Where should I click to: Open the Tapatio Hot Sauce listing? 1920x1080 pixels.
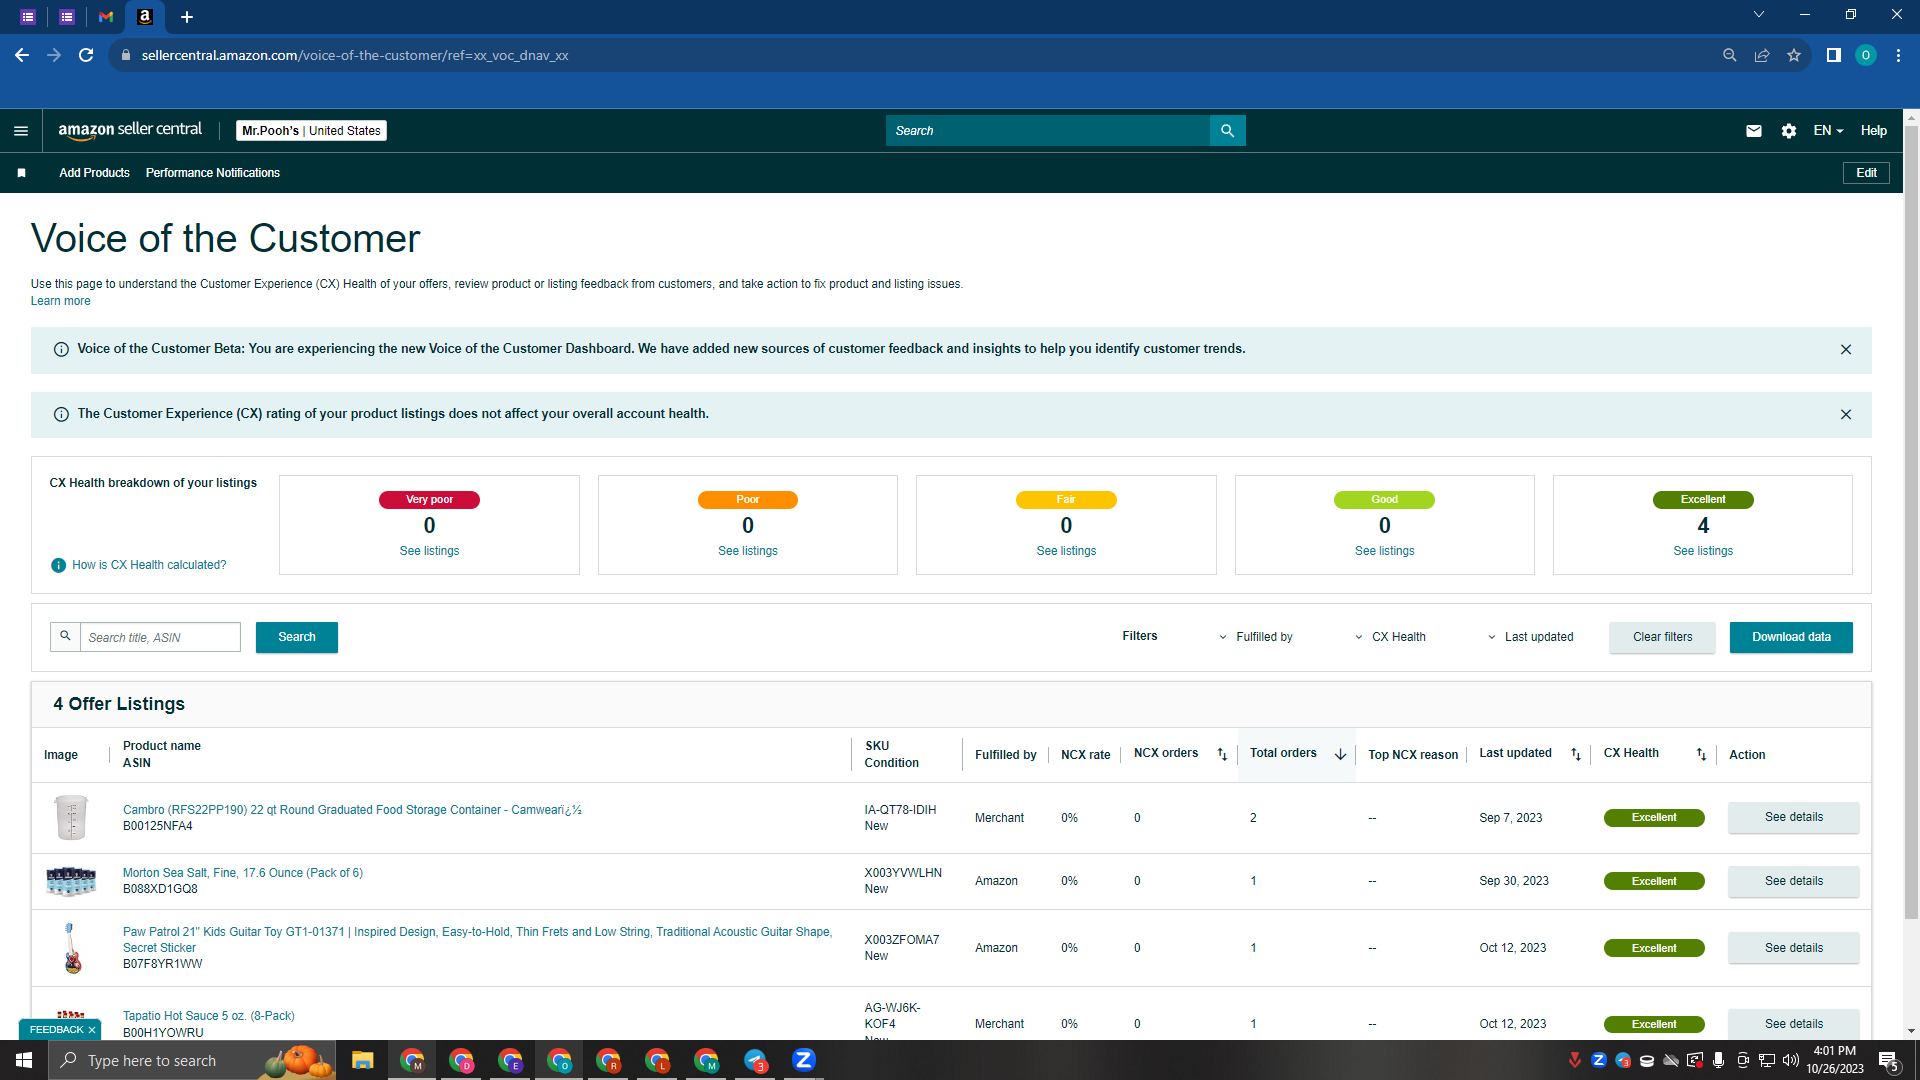pos(209,1016)
